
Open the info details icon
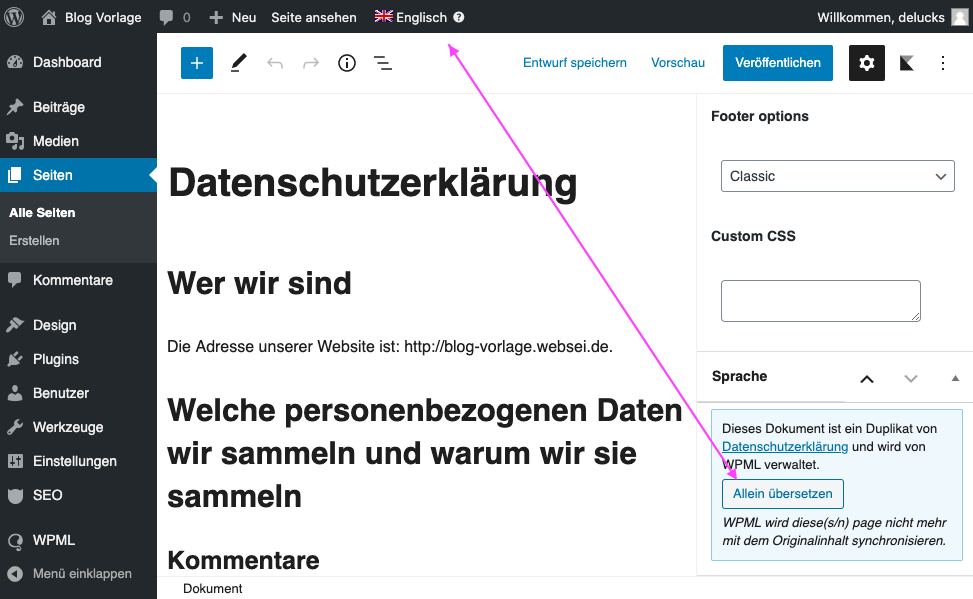tap(347, 63)
